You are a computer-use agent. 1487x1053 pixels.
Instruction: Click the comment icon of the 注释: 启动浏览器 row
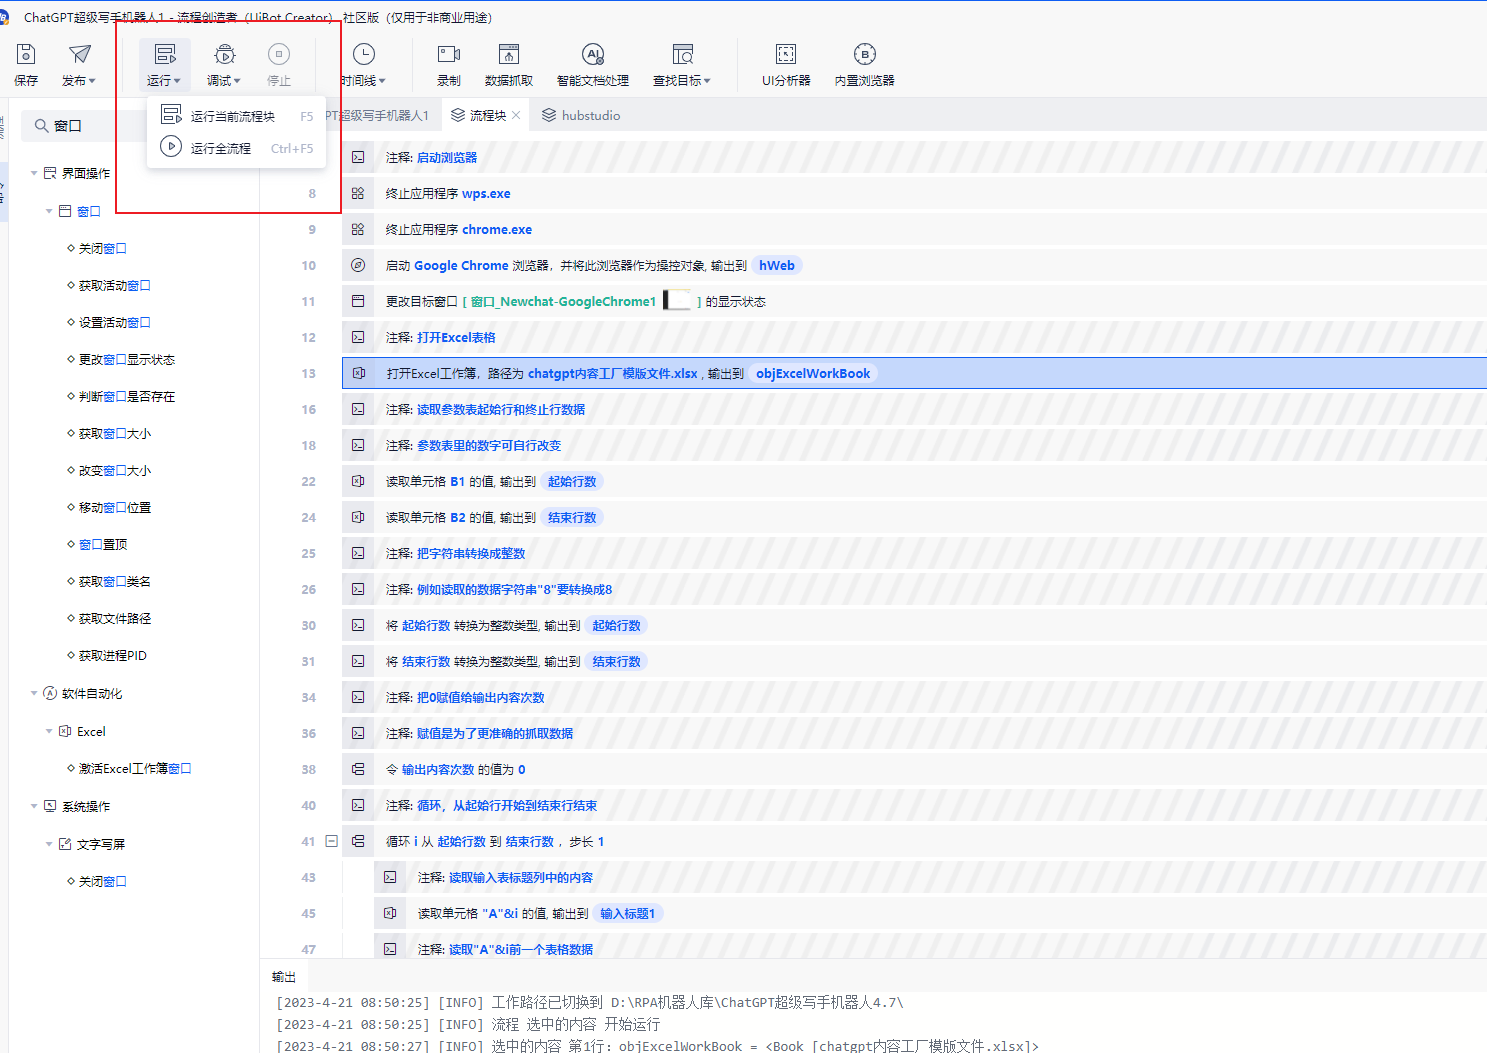pyautogui.click(x=358, y=158)
